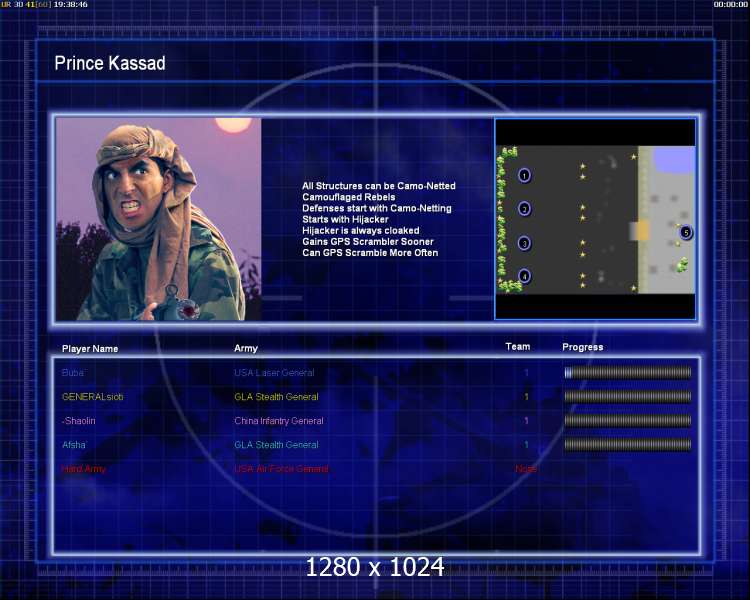Click -Shaolin's loading progress bar

(x=628, y=421)
